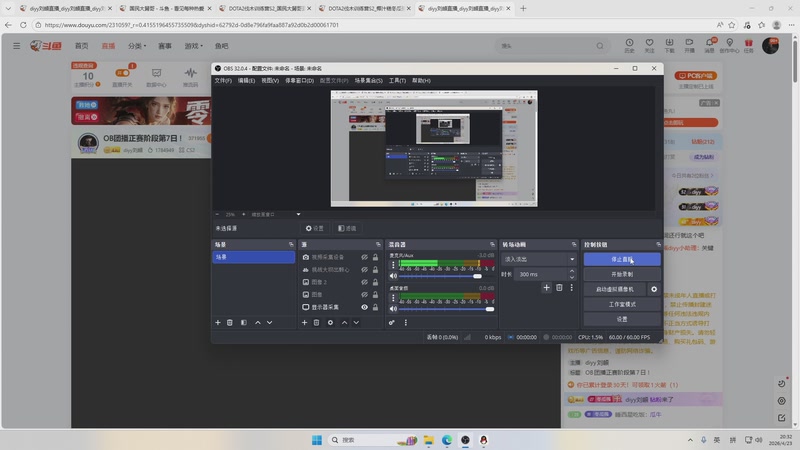Hide the 显示器采集 source
The height and width of the screenshot is (450, 800).
pyautogui.click(x=364, y=307)
